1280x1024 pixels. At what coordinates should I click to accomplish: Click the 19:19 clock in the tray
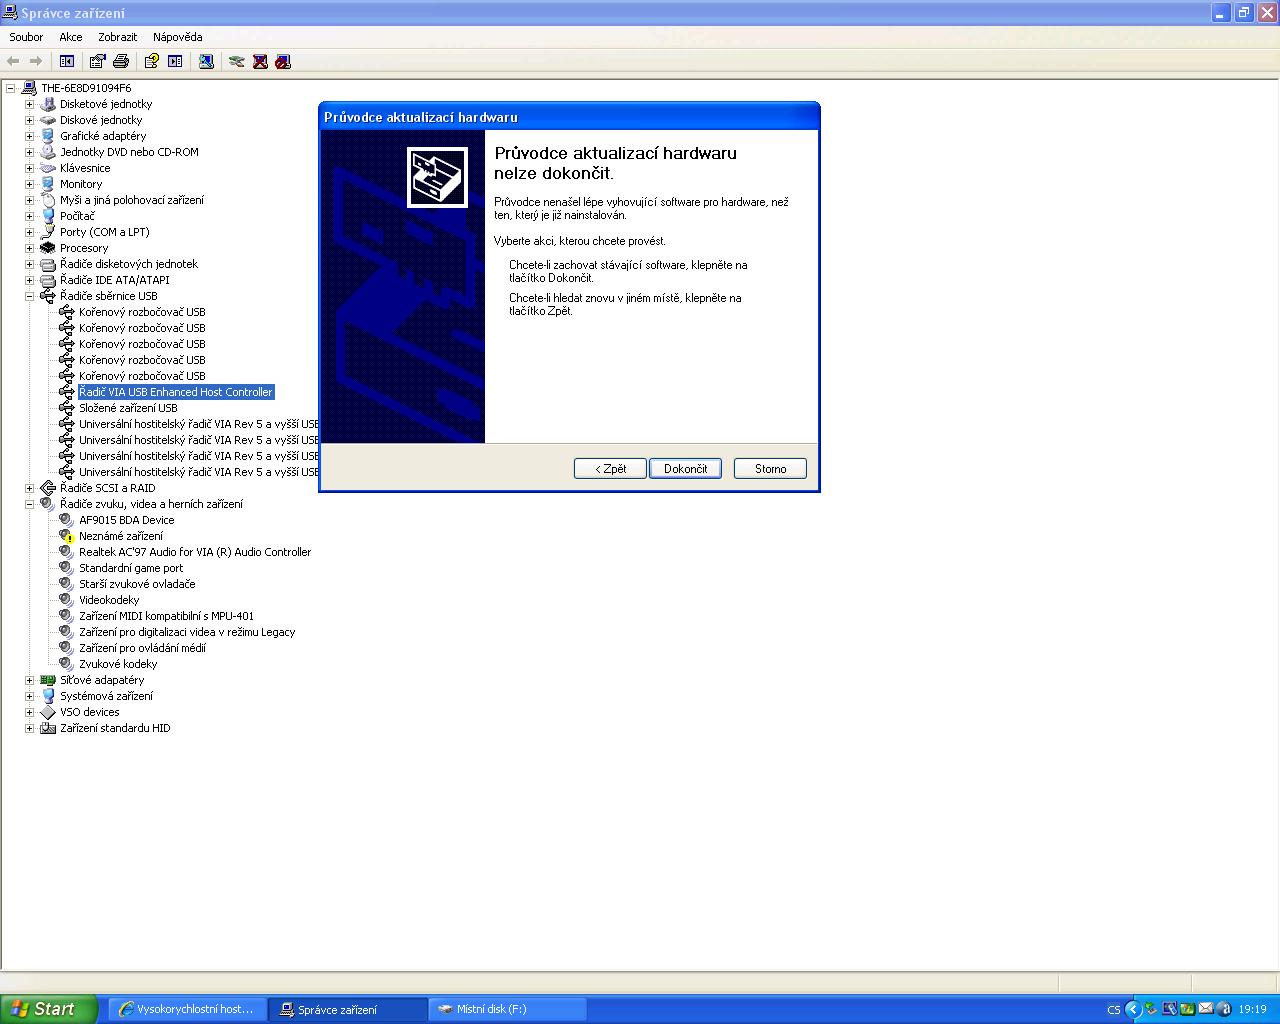point(1252,1010)
